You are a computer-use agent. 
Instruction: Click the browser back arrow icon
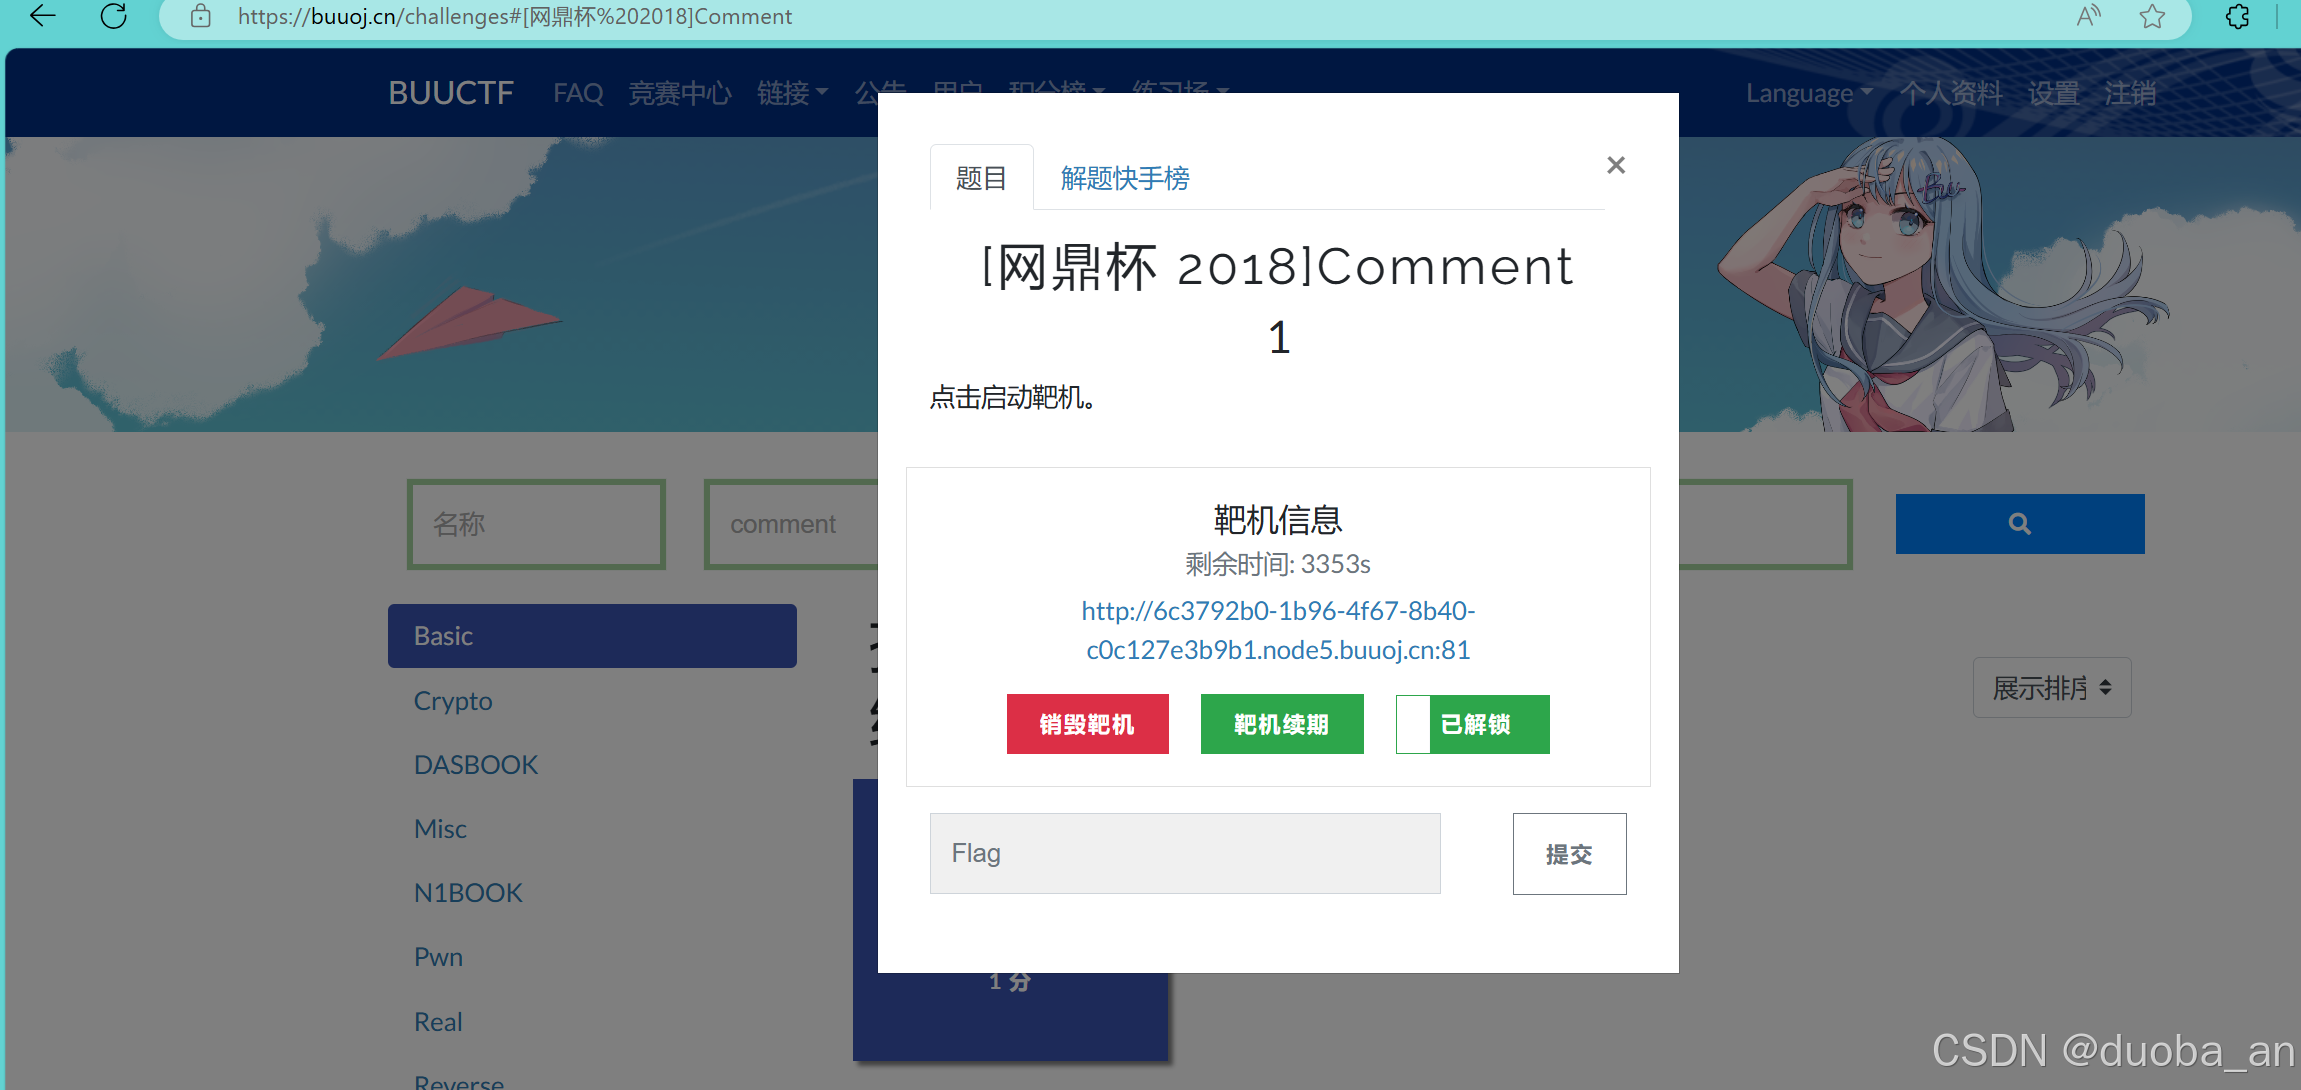tap(42, 16)
